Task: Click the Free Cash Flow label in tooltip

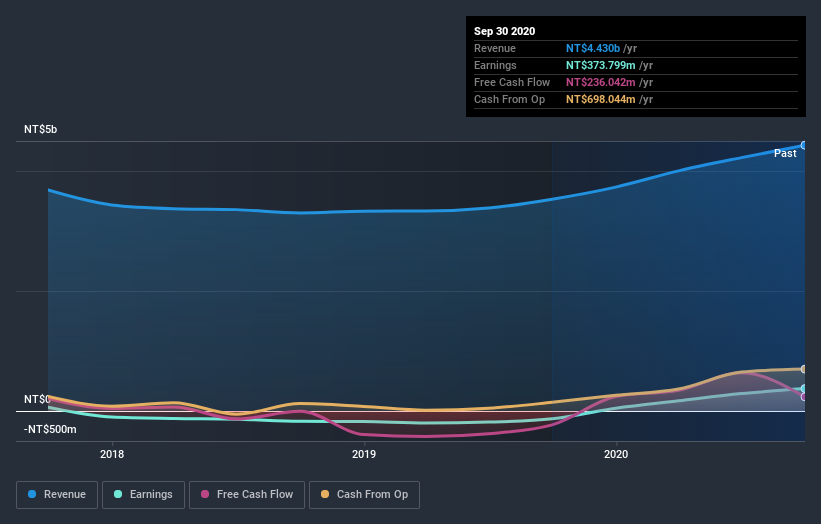Action: coord(512,82)
